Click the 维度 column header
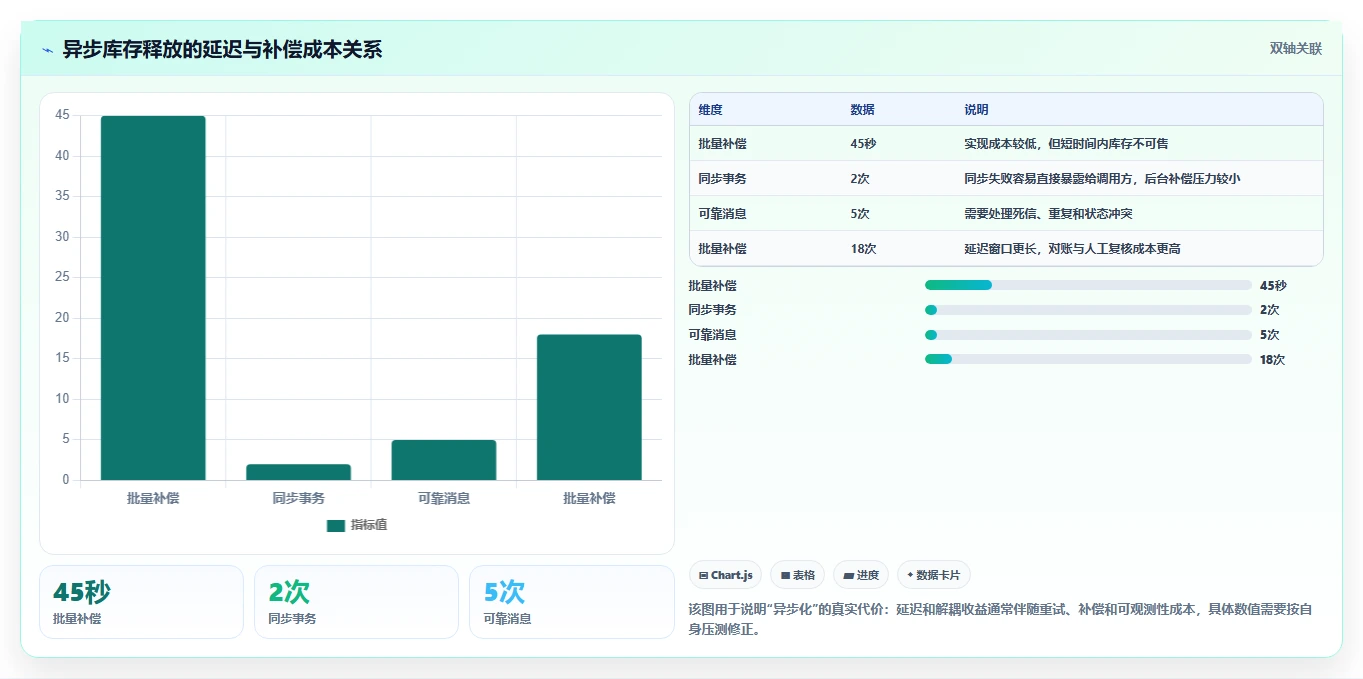 [710, 110]
